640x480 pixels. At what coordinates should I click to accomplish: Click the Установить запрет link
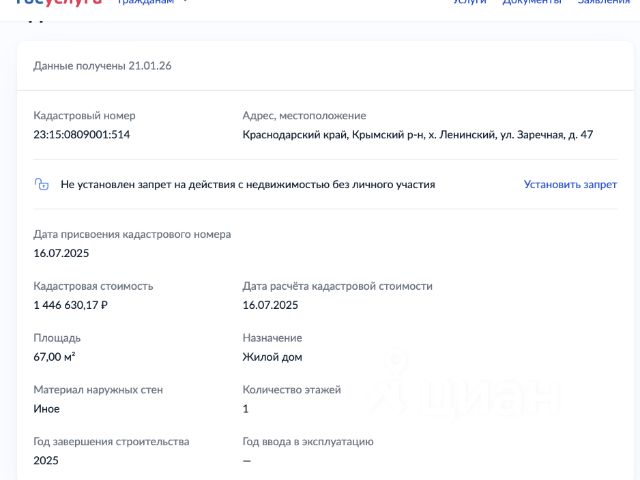(570, 184)
